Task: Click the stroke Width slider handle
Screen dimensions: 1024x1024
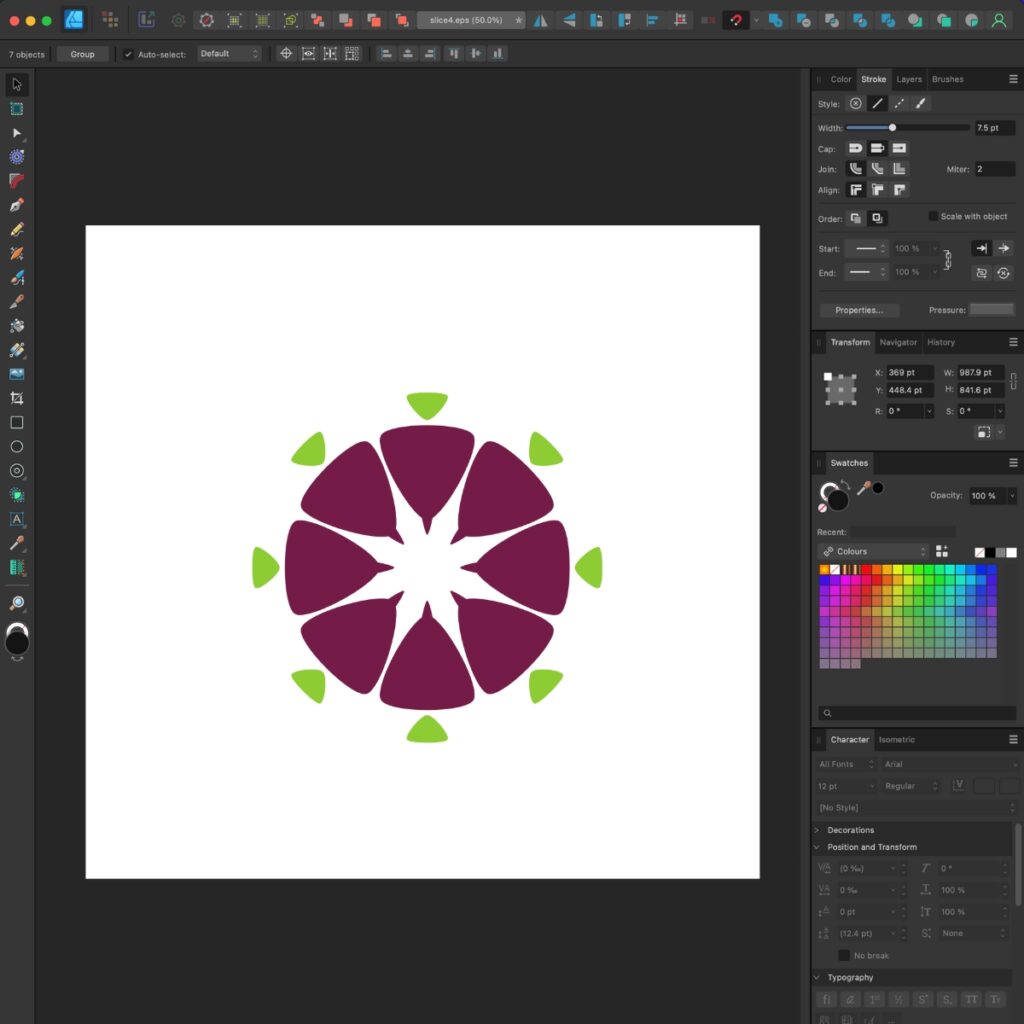Action: 892,128
